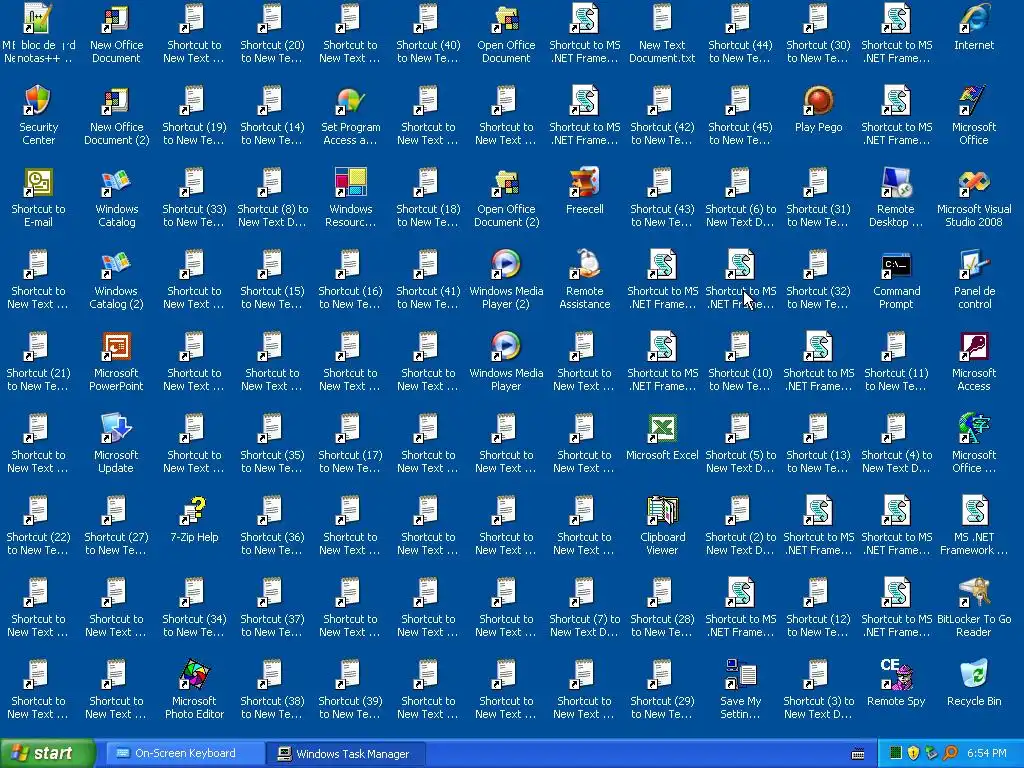
Task: Click the Windows Media Player (2) icon
Action: 506,278
